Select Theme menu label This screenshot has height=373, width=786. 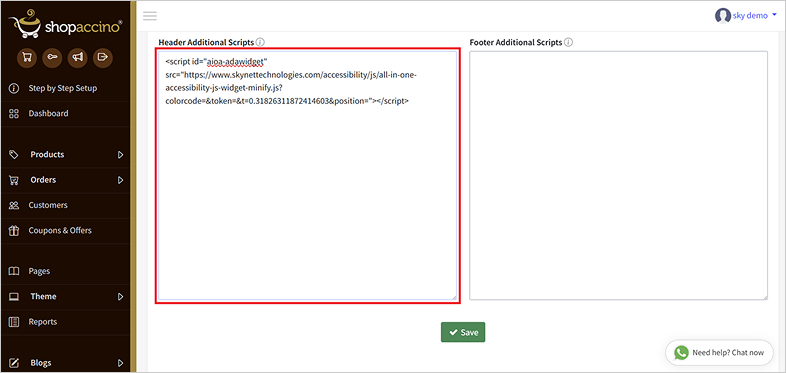click(43, 297)
